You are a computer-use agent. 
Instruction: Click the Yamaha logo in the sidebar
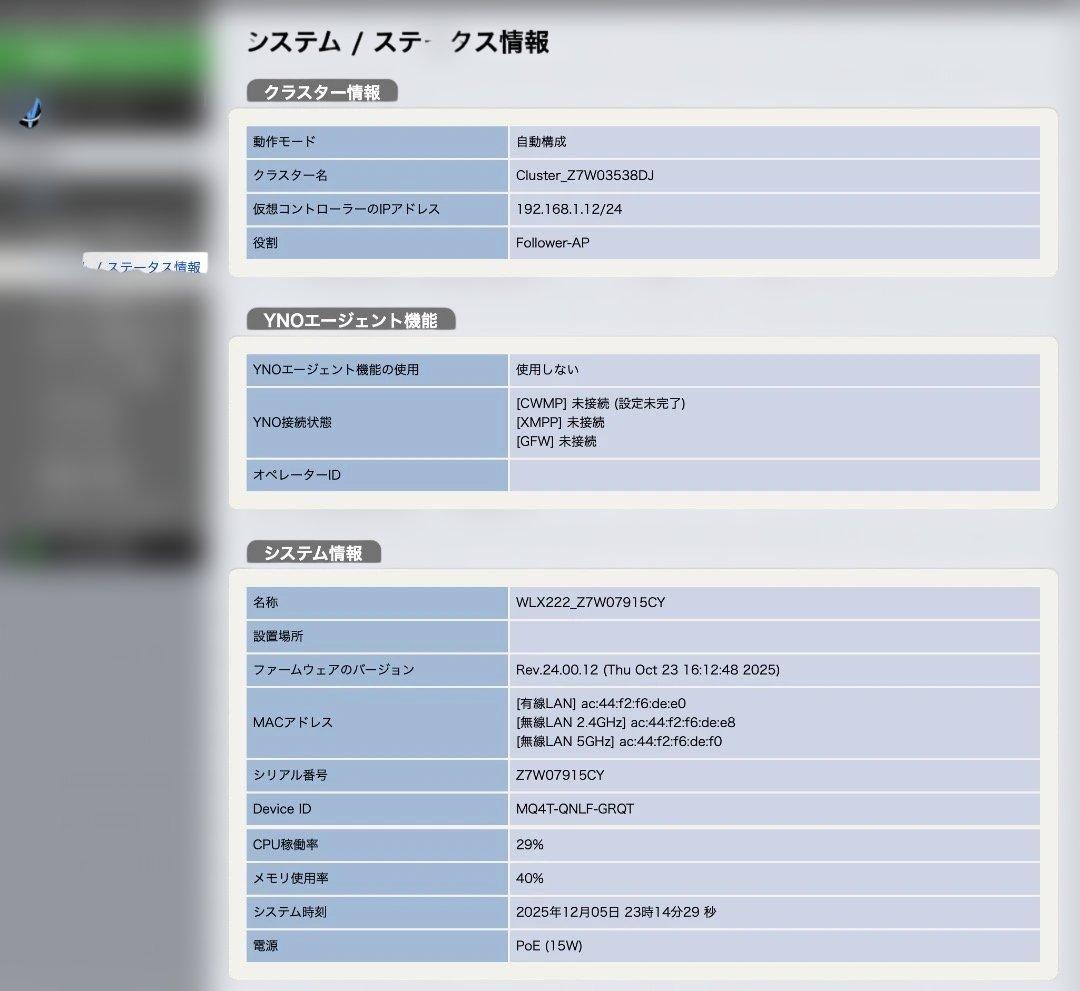tap(32, 113)
